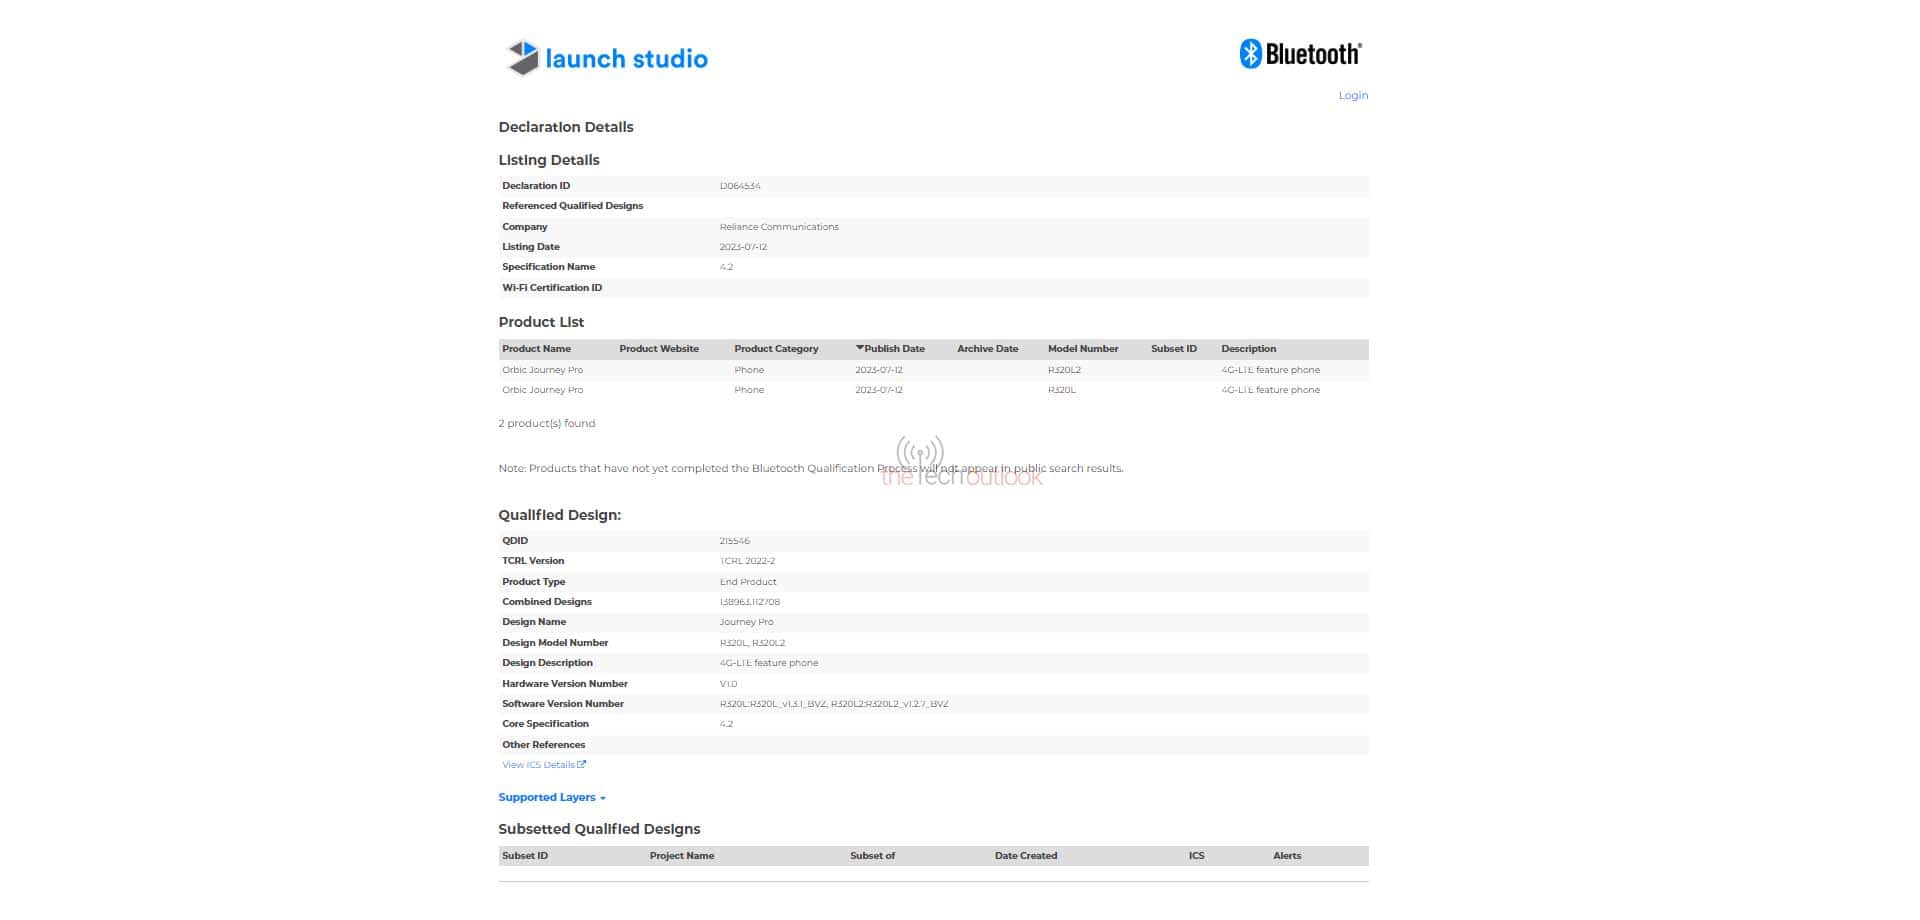Click the Specification Name value 4.2
Screen dimensions: 1920x920
click(x=726, y=267)
